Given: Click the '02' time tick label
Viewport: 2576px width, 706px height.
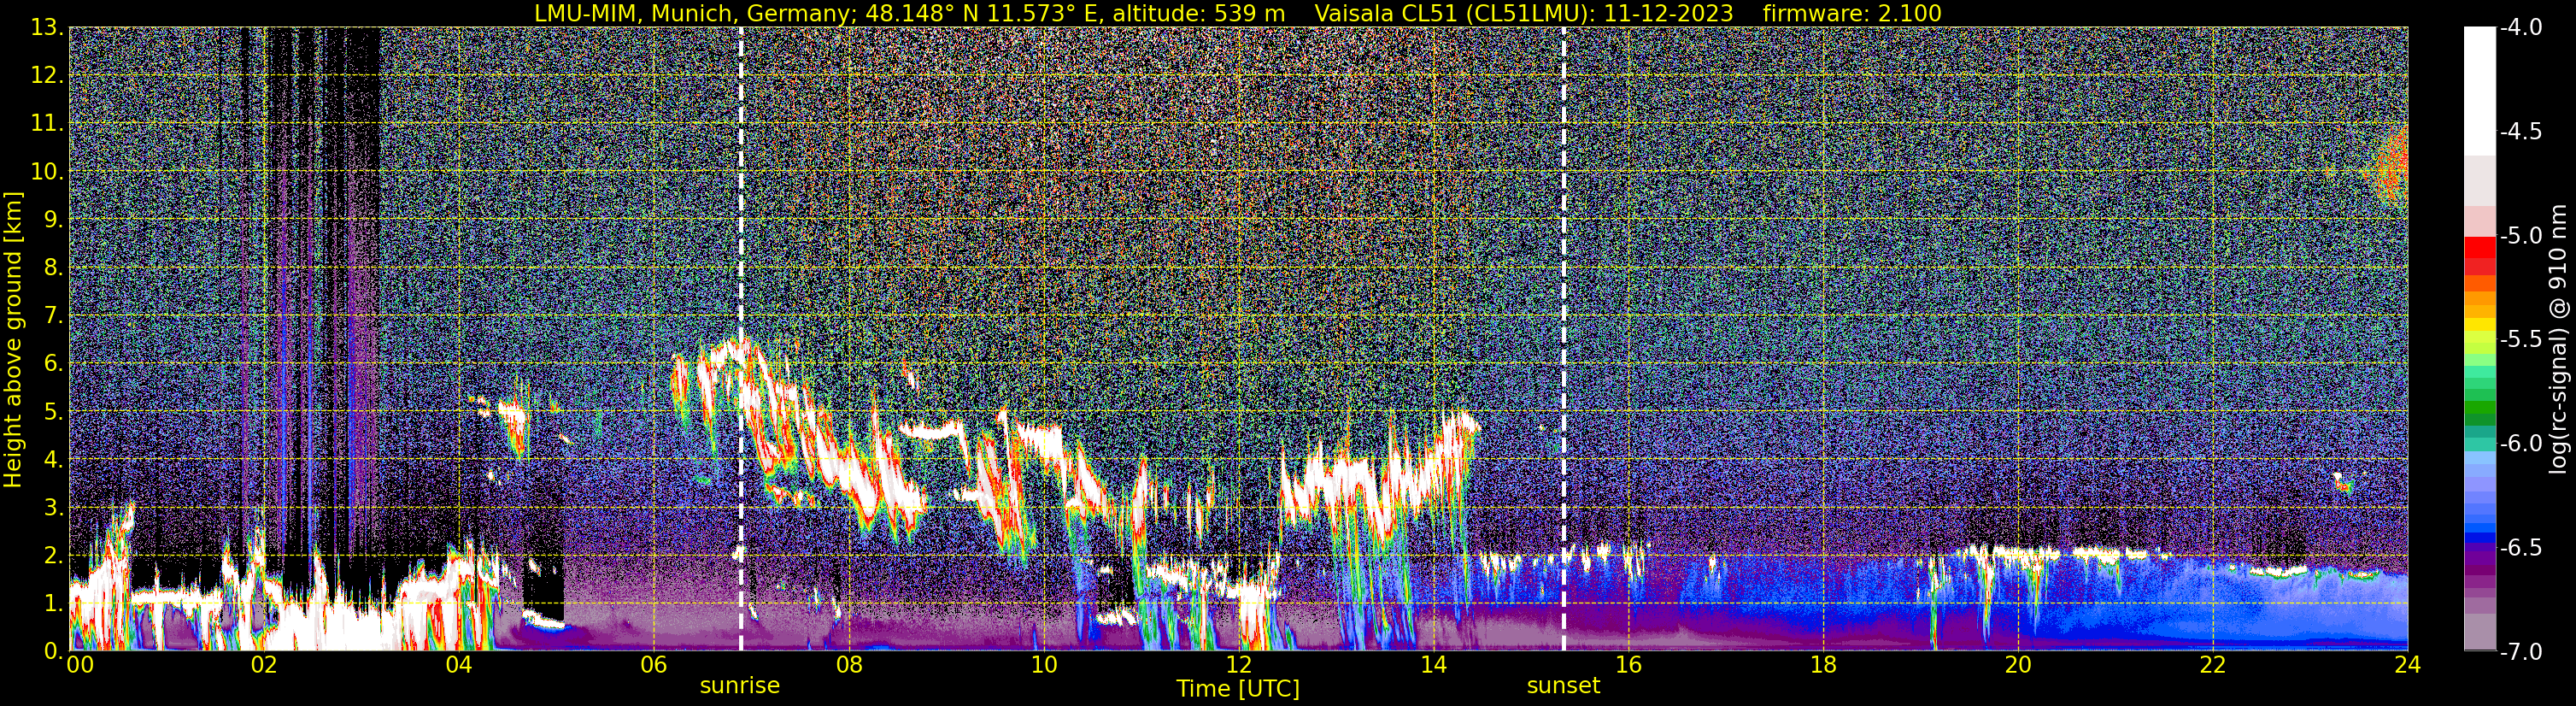Looking at the screenshot, I should (x=263, y=665).
